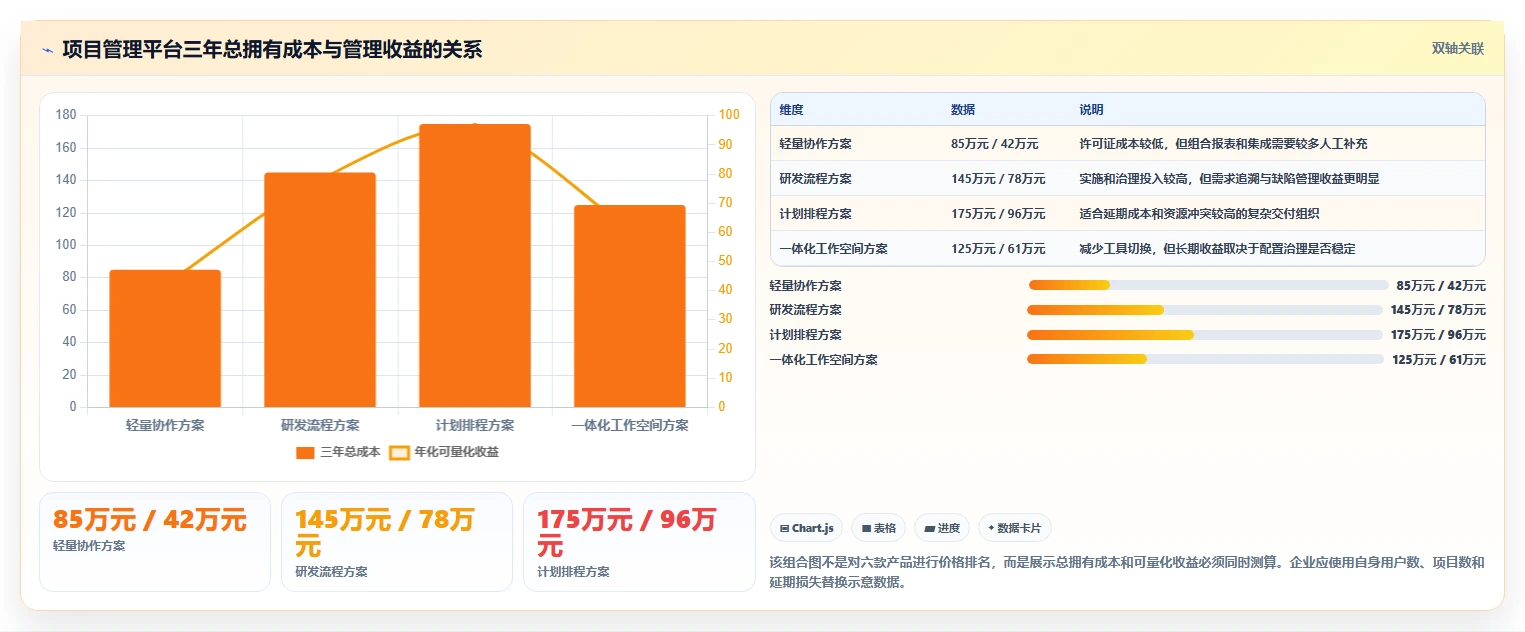Screen dimensions: 1525x632
Task: Open the 计划排程方案 data card
Action: coord(639,542)
